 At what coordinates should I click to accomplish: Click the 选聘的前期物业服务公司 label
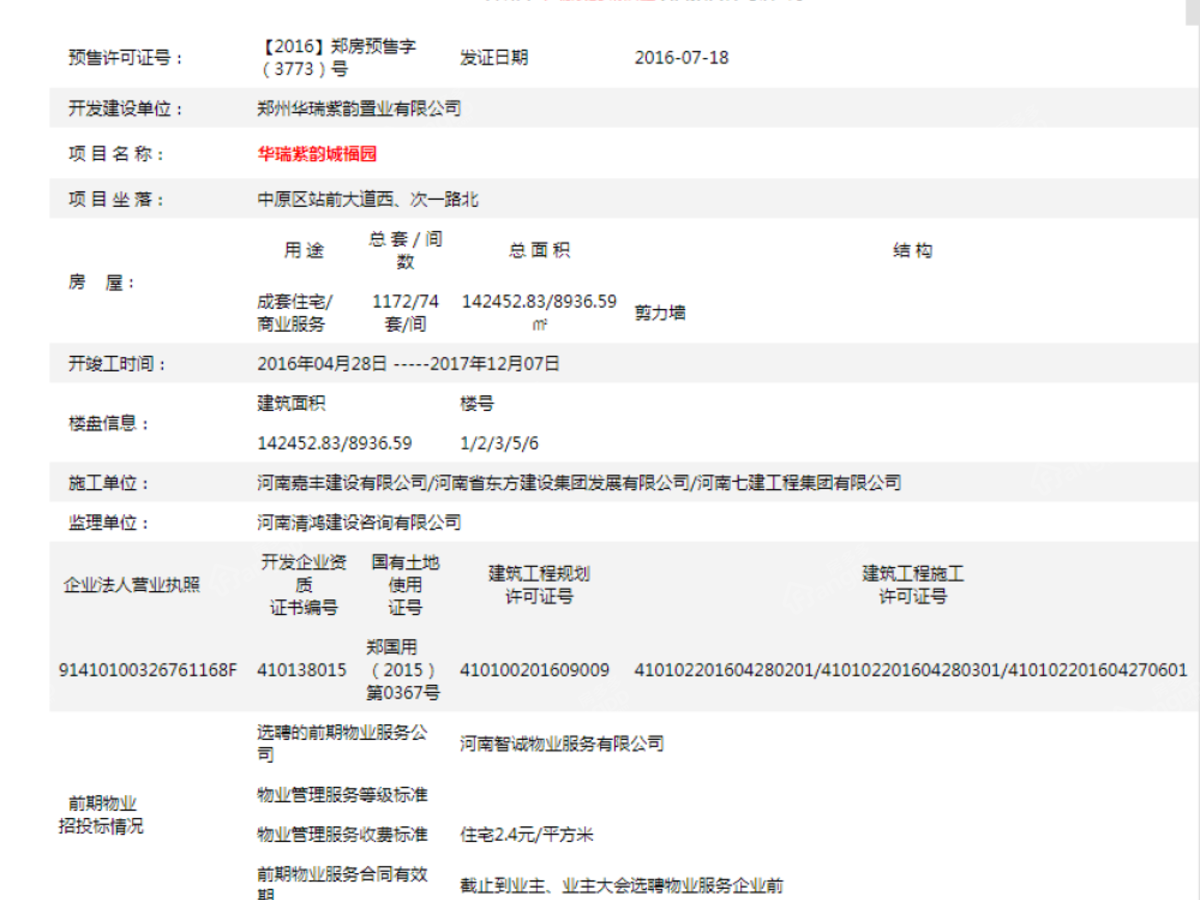tap(342, 743)
